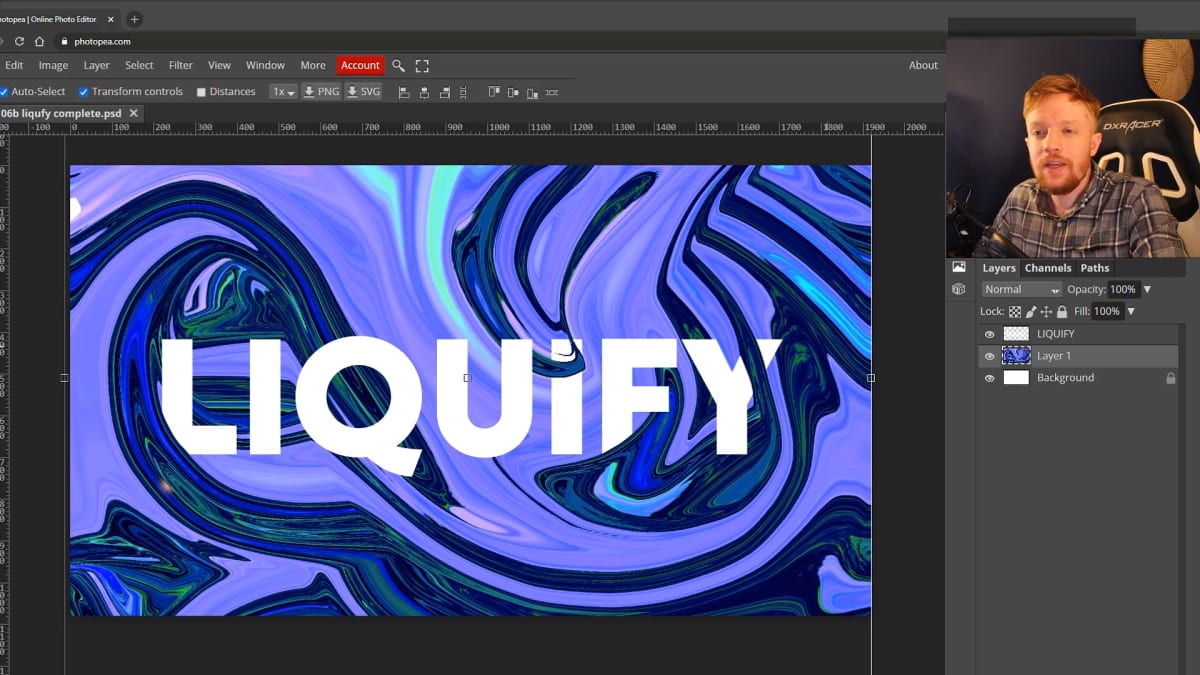Open the Fill percentage dropdown arrow
1200x675 pixels.
(x=1131, y=311)
